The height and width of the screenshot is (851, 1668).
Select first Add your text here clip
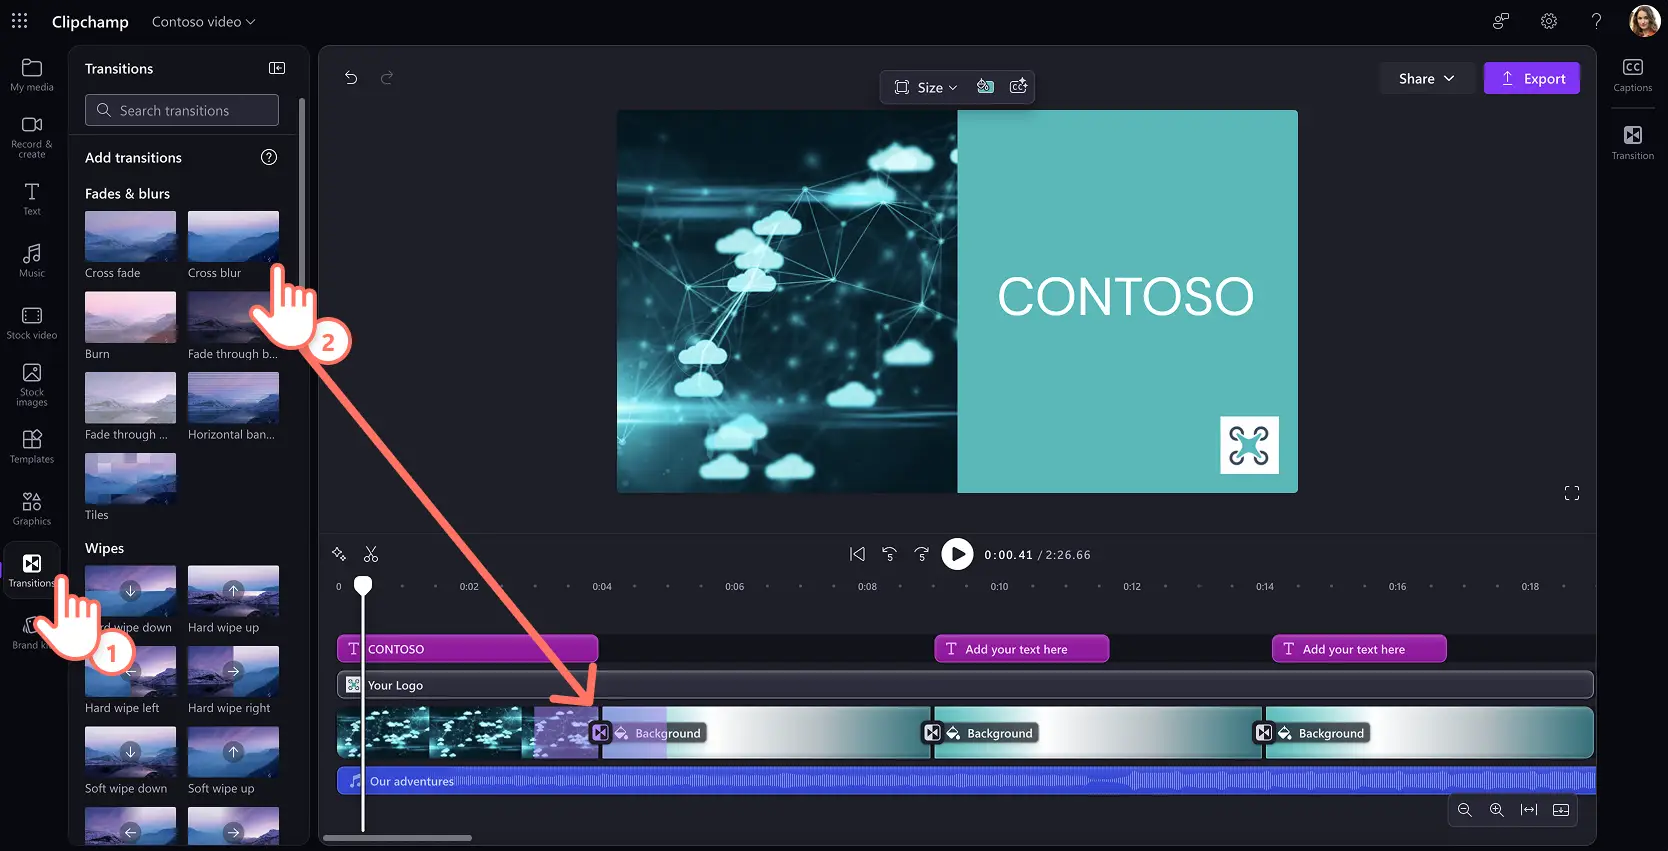1021,649
